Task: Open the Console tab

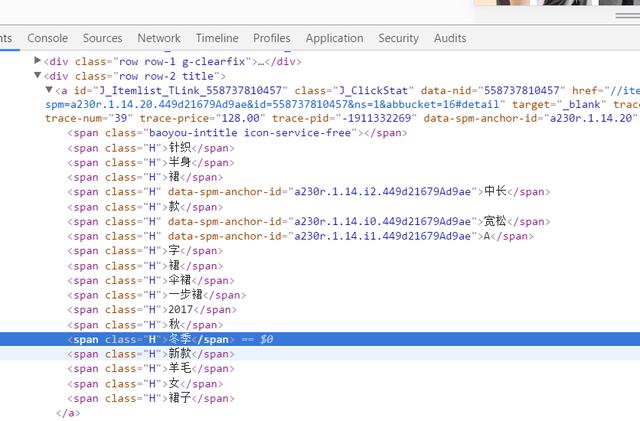Action: tap(47, 38)
